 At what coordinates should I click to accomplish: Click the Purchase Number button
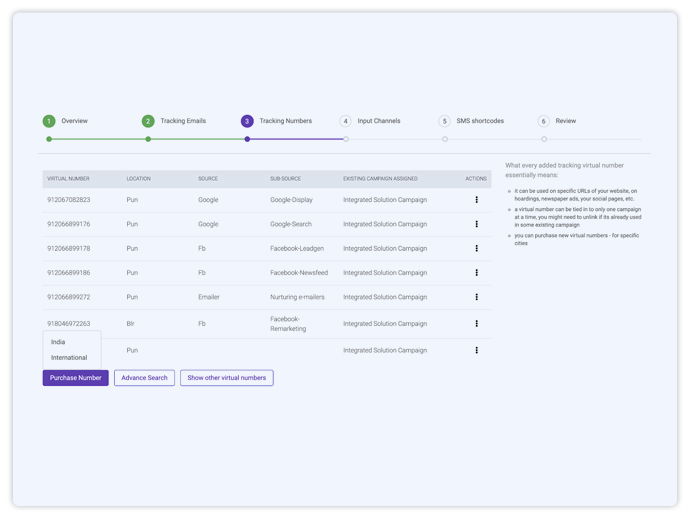[x=76, y=378]
